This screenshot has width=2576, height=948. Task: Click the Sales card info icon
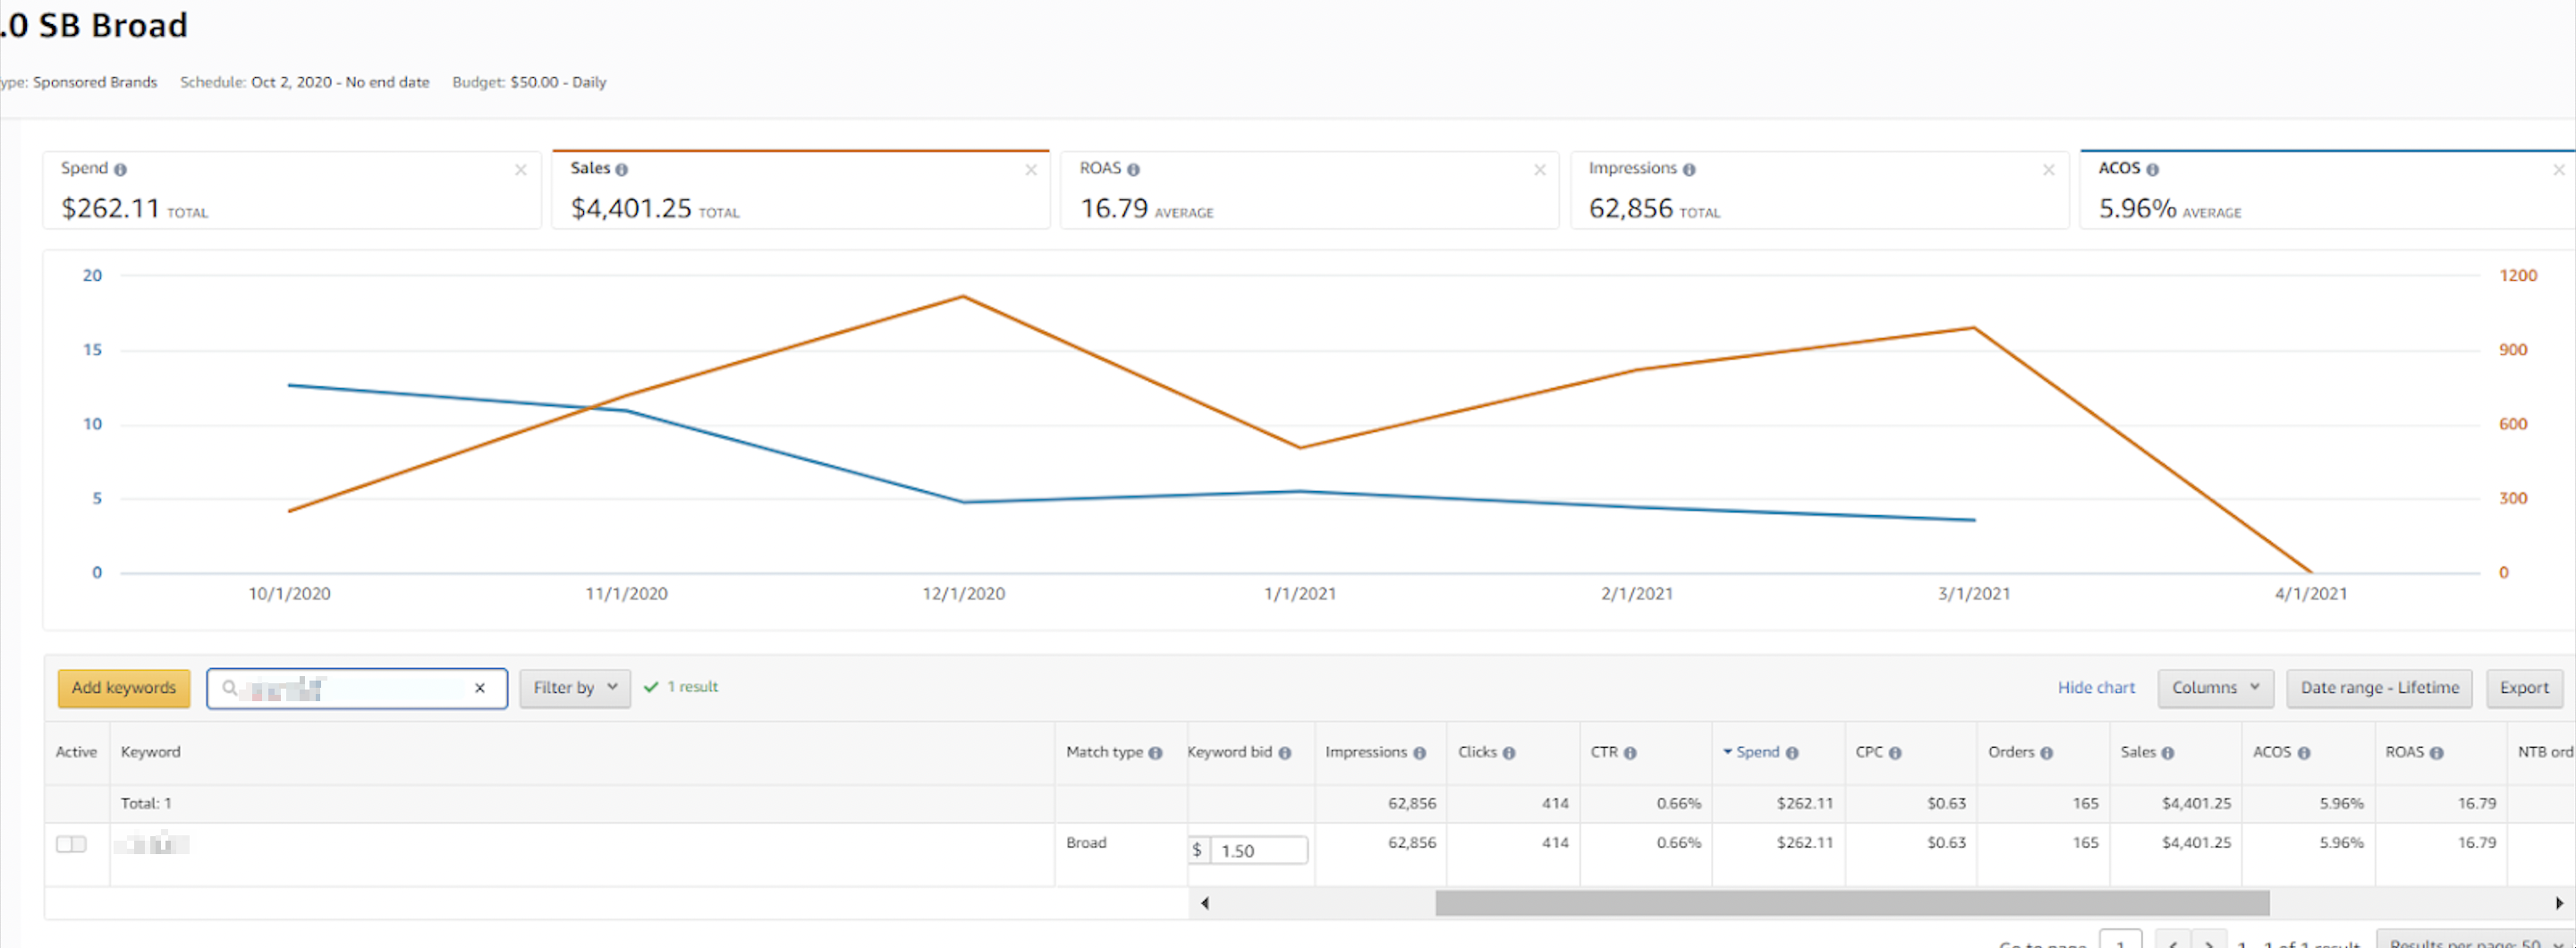coord(622,168)
